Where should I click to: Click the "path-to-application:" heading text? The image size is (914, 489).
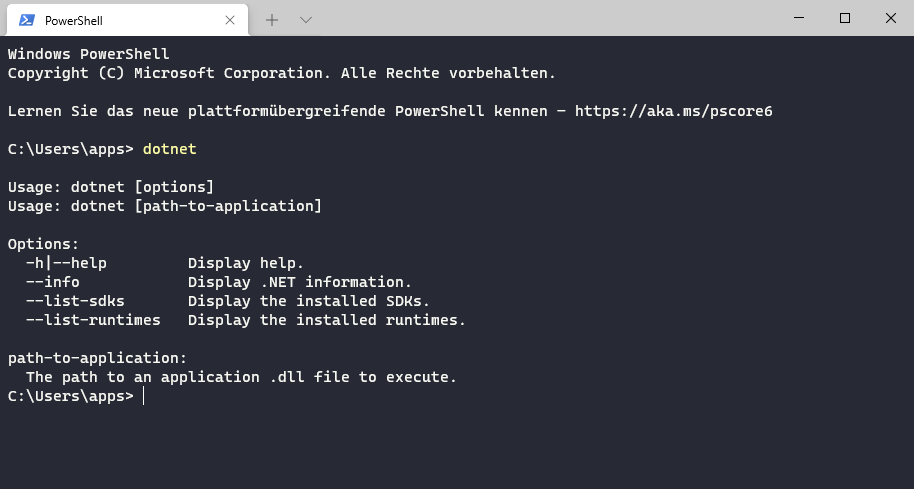97,358
